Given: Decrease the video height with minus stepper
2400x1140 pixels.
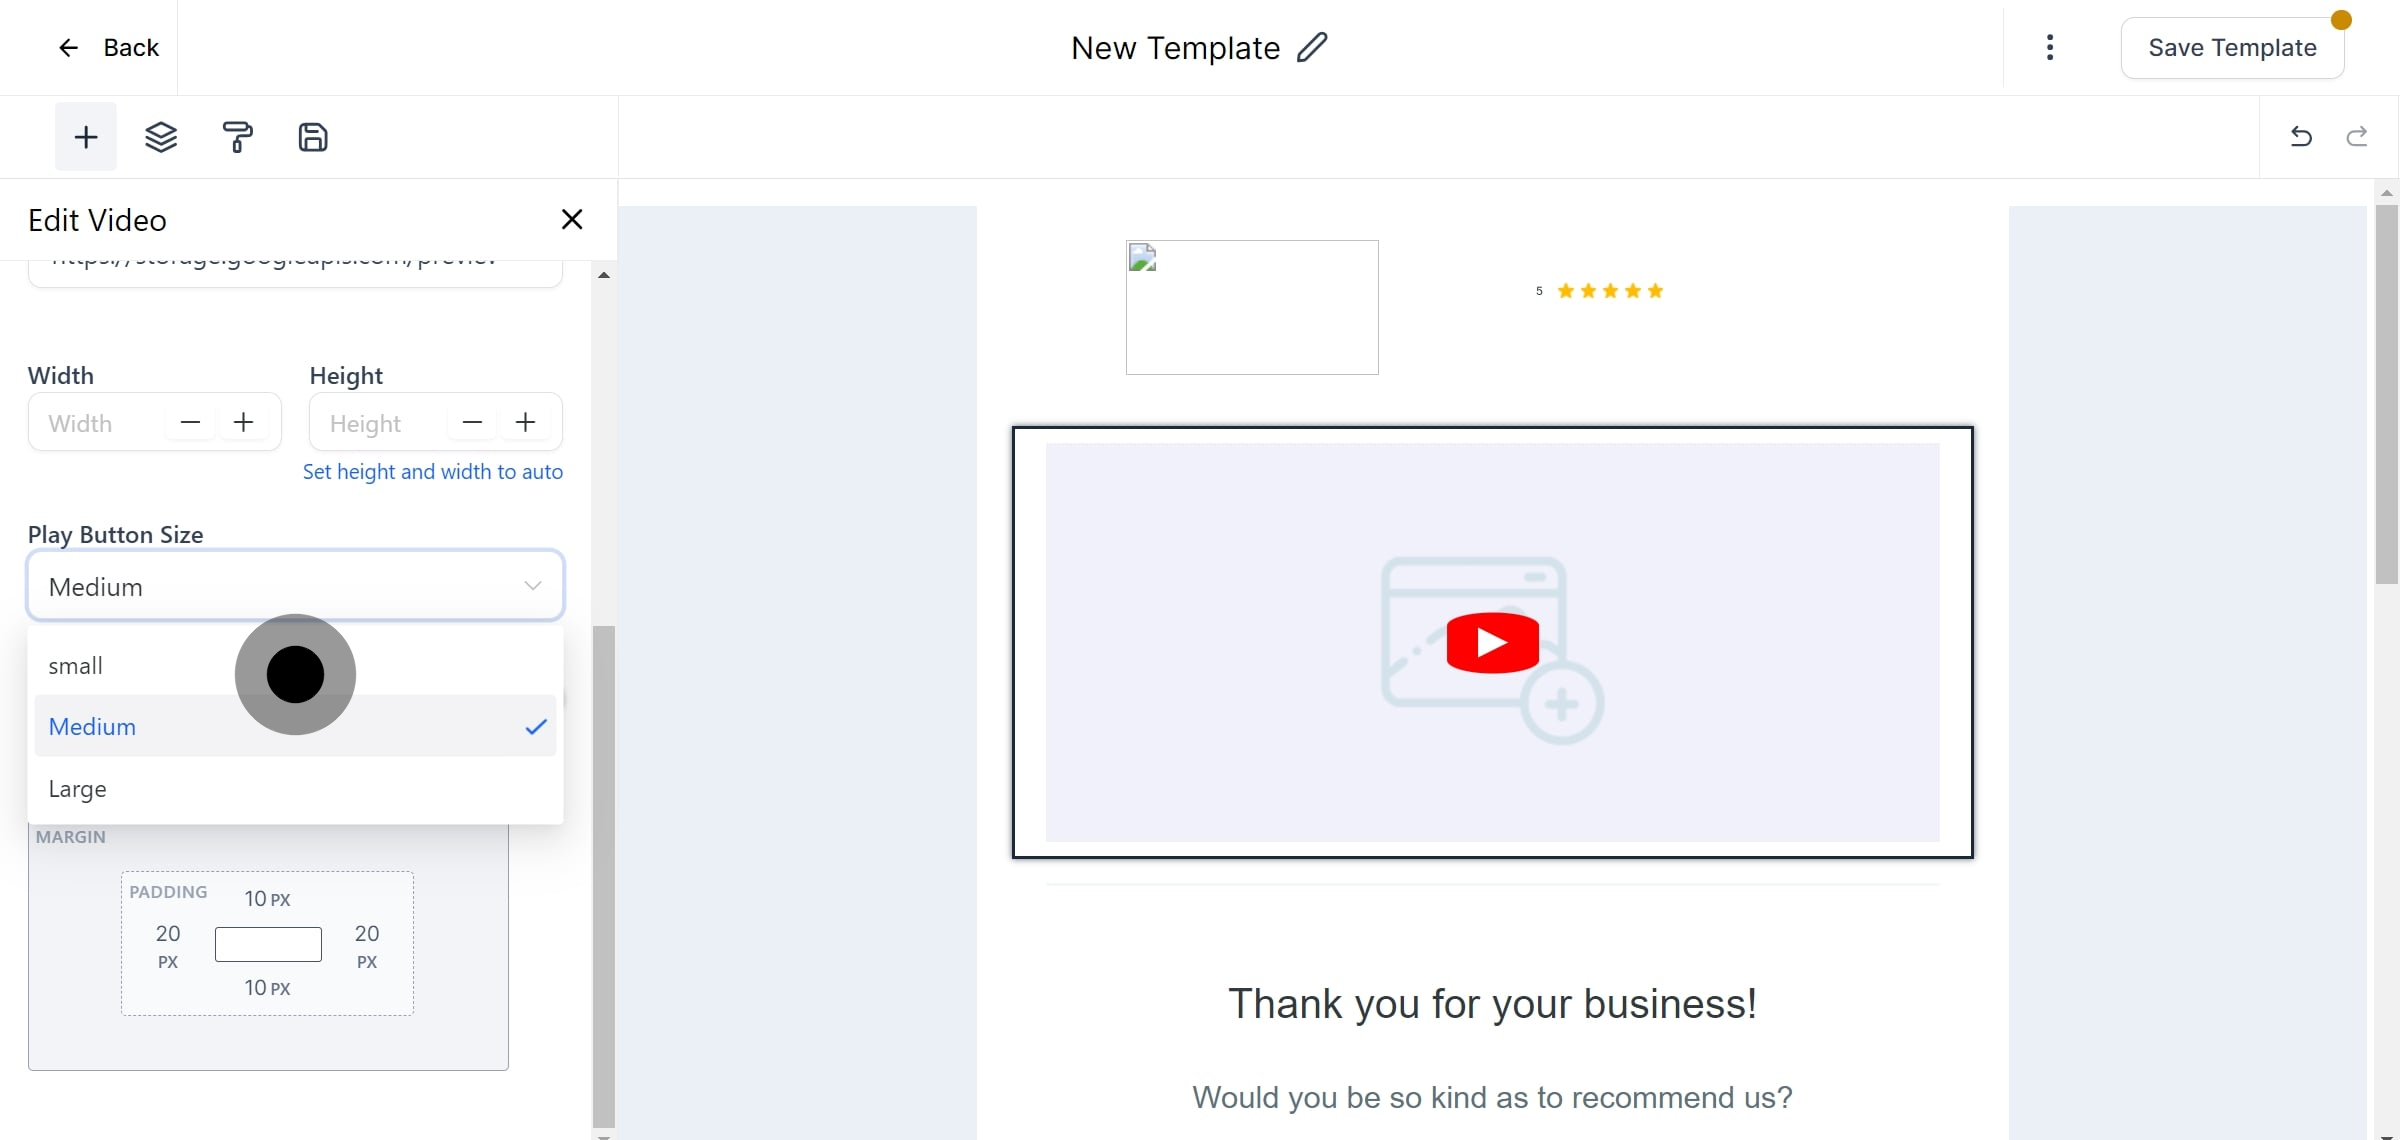Looking at the screenshot, I should tap(471, 421).
